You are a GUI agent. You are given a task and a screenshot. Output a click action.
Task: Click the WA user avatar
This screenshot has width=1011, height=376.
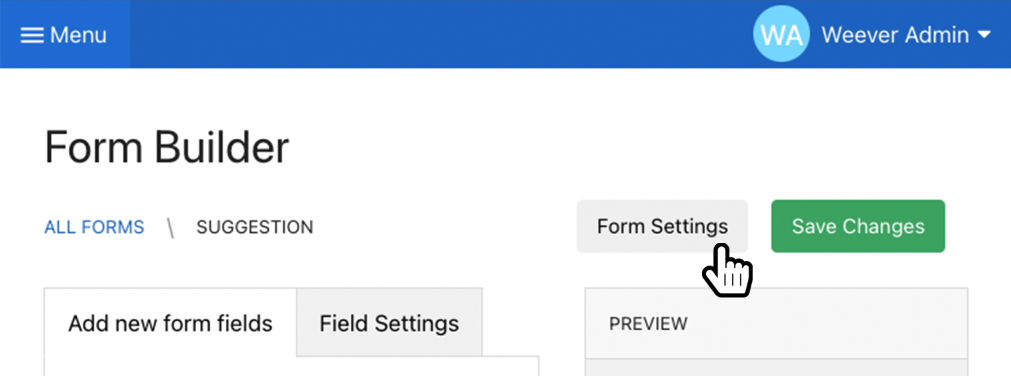point(781,34)
